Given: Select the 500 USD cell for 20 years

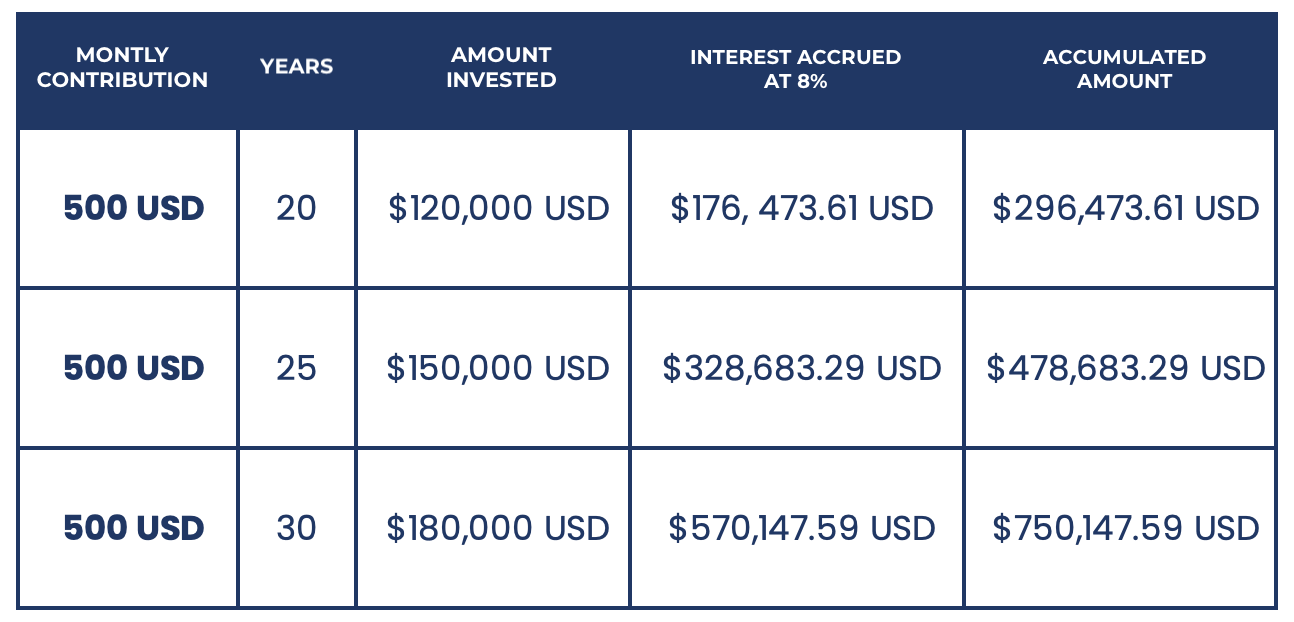Looking at the screenshot, I should (x=134, y=208).
